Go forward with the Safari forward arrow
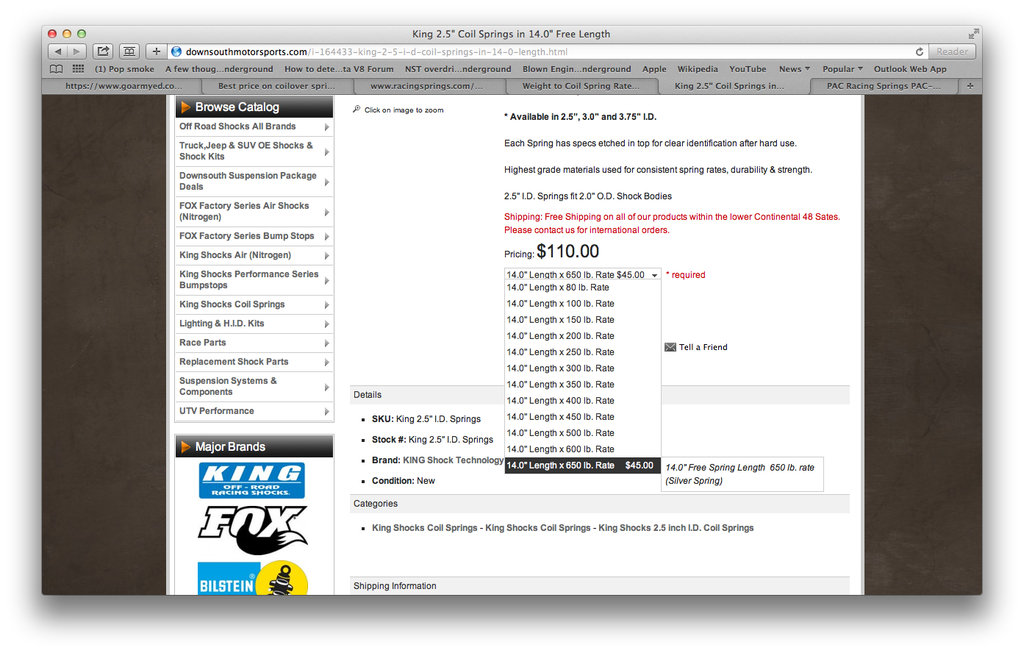Image resolution: width=1024 pixels, height=653 pixels. coord(76,51)
